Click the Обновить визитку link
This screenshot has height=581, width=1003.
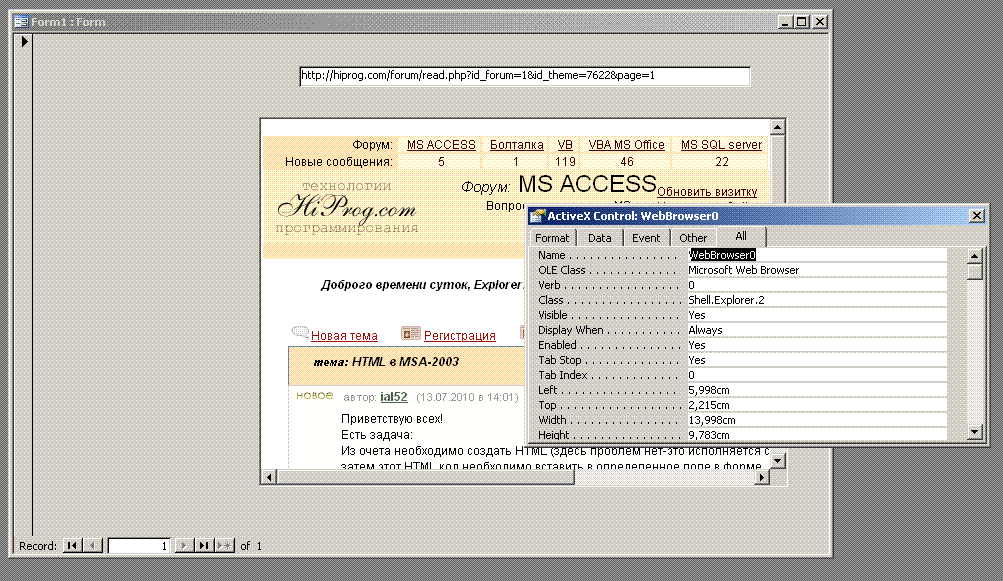pos(707,191)
